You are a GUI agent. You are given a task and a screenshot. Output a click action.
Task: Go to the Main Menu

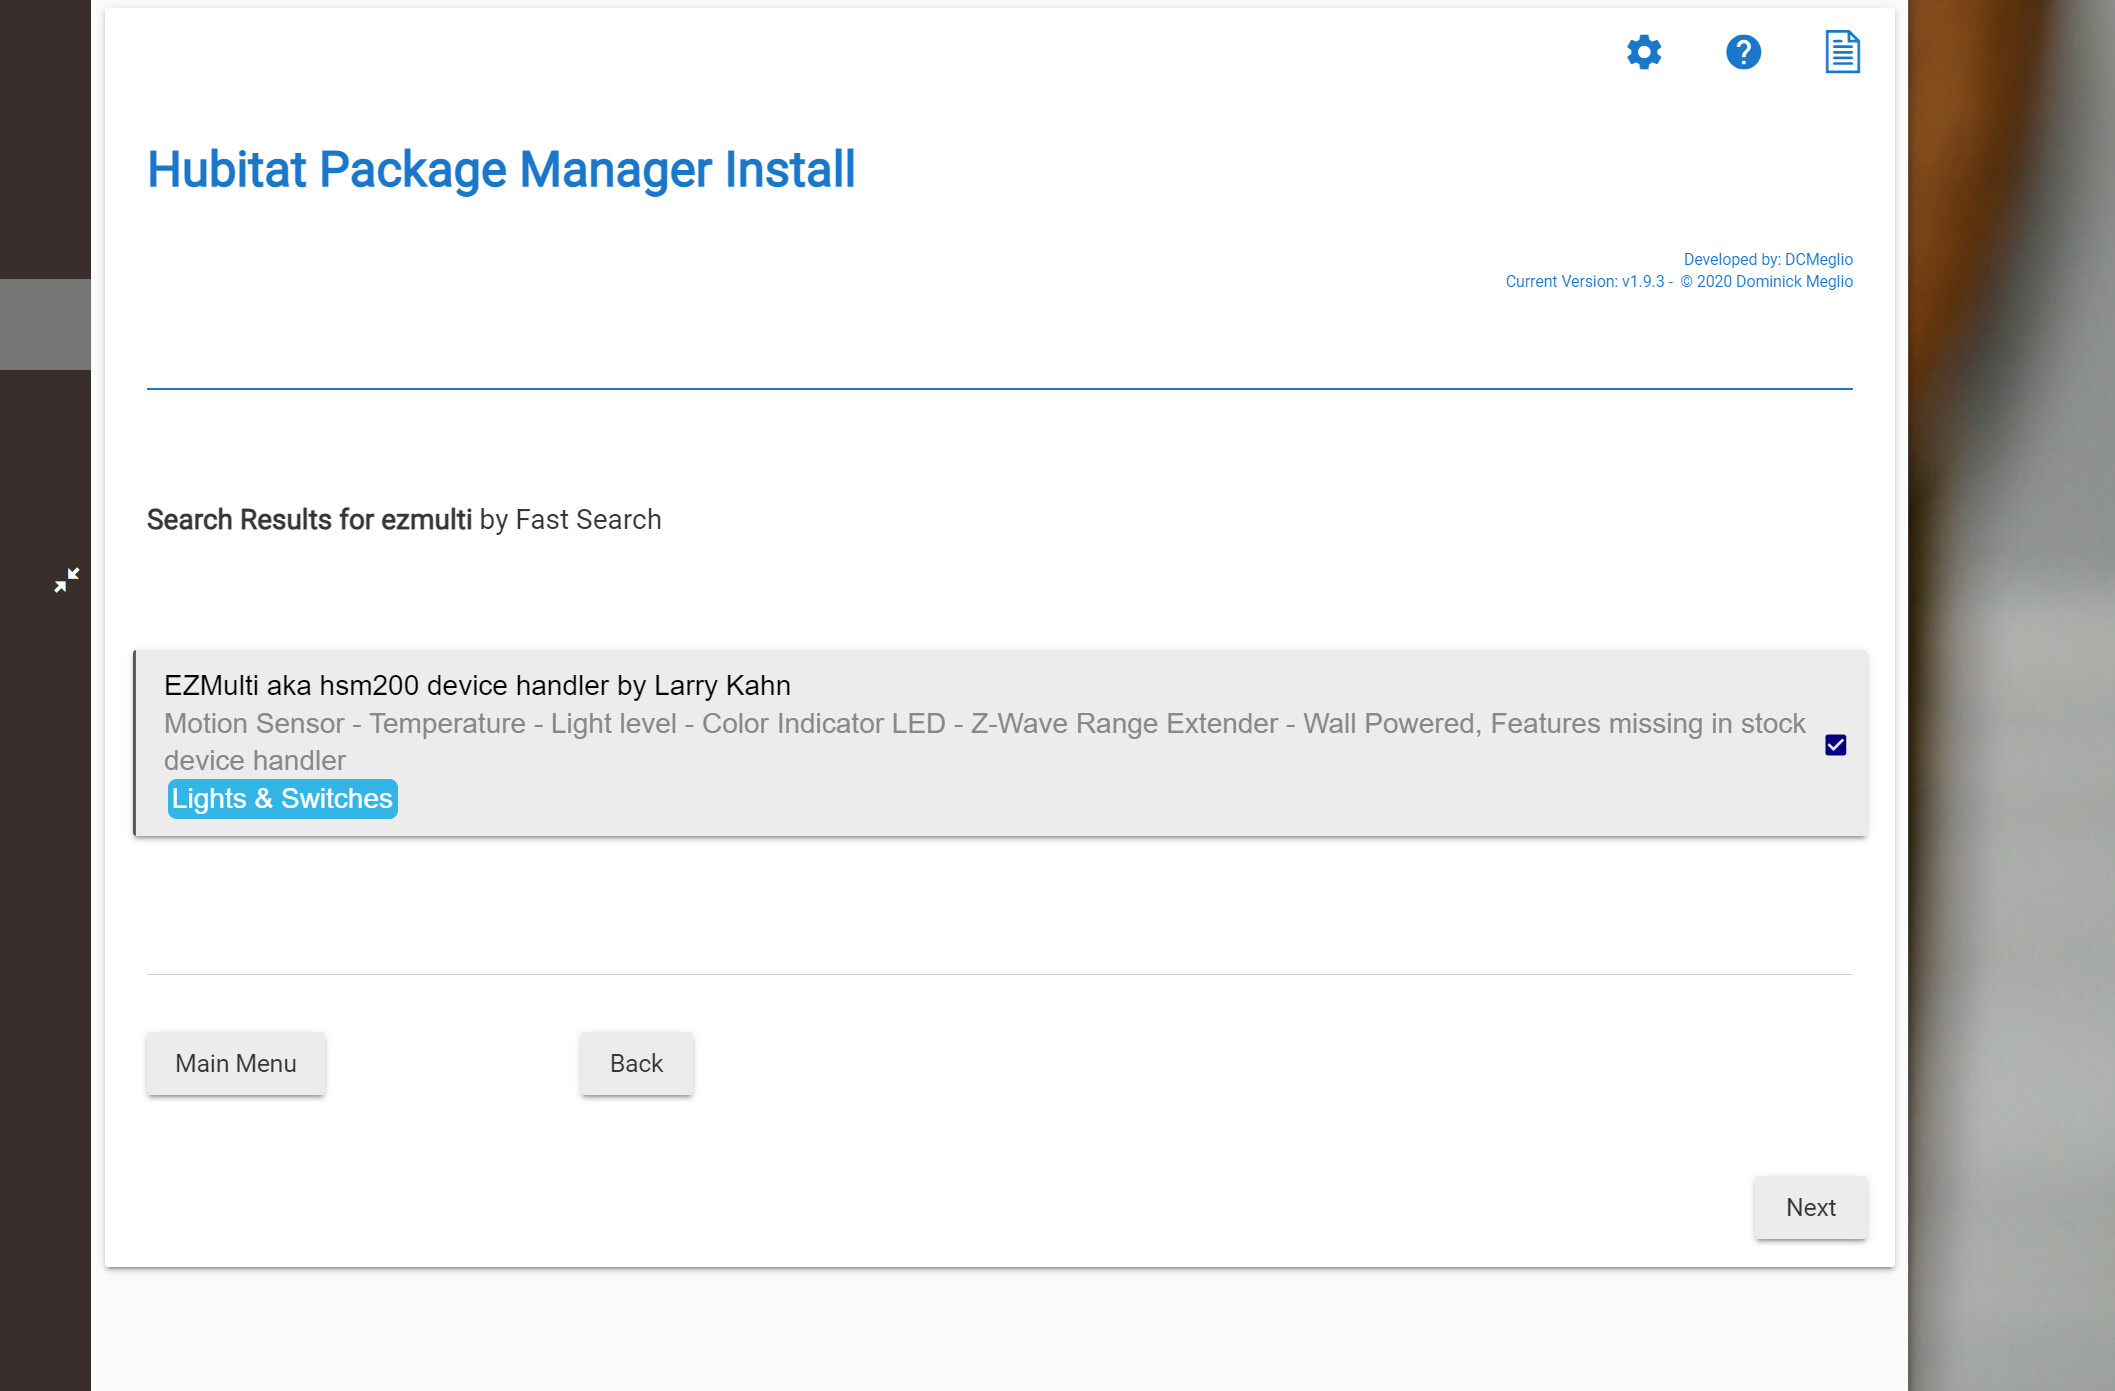(x=236, y=1064)
